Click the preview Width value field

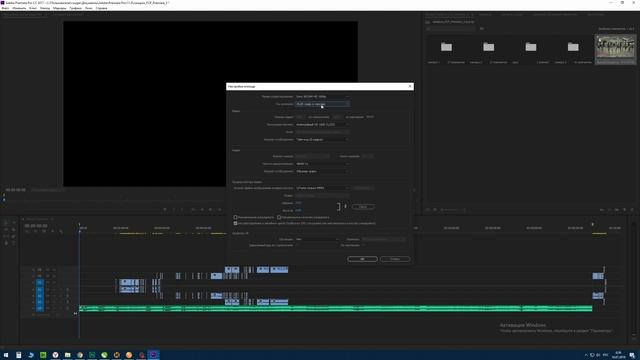[298, 203]
